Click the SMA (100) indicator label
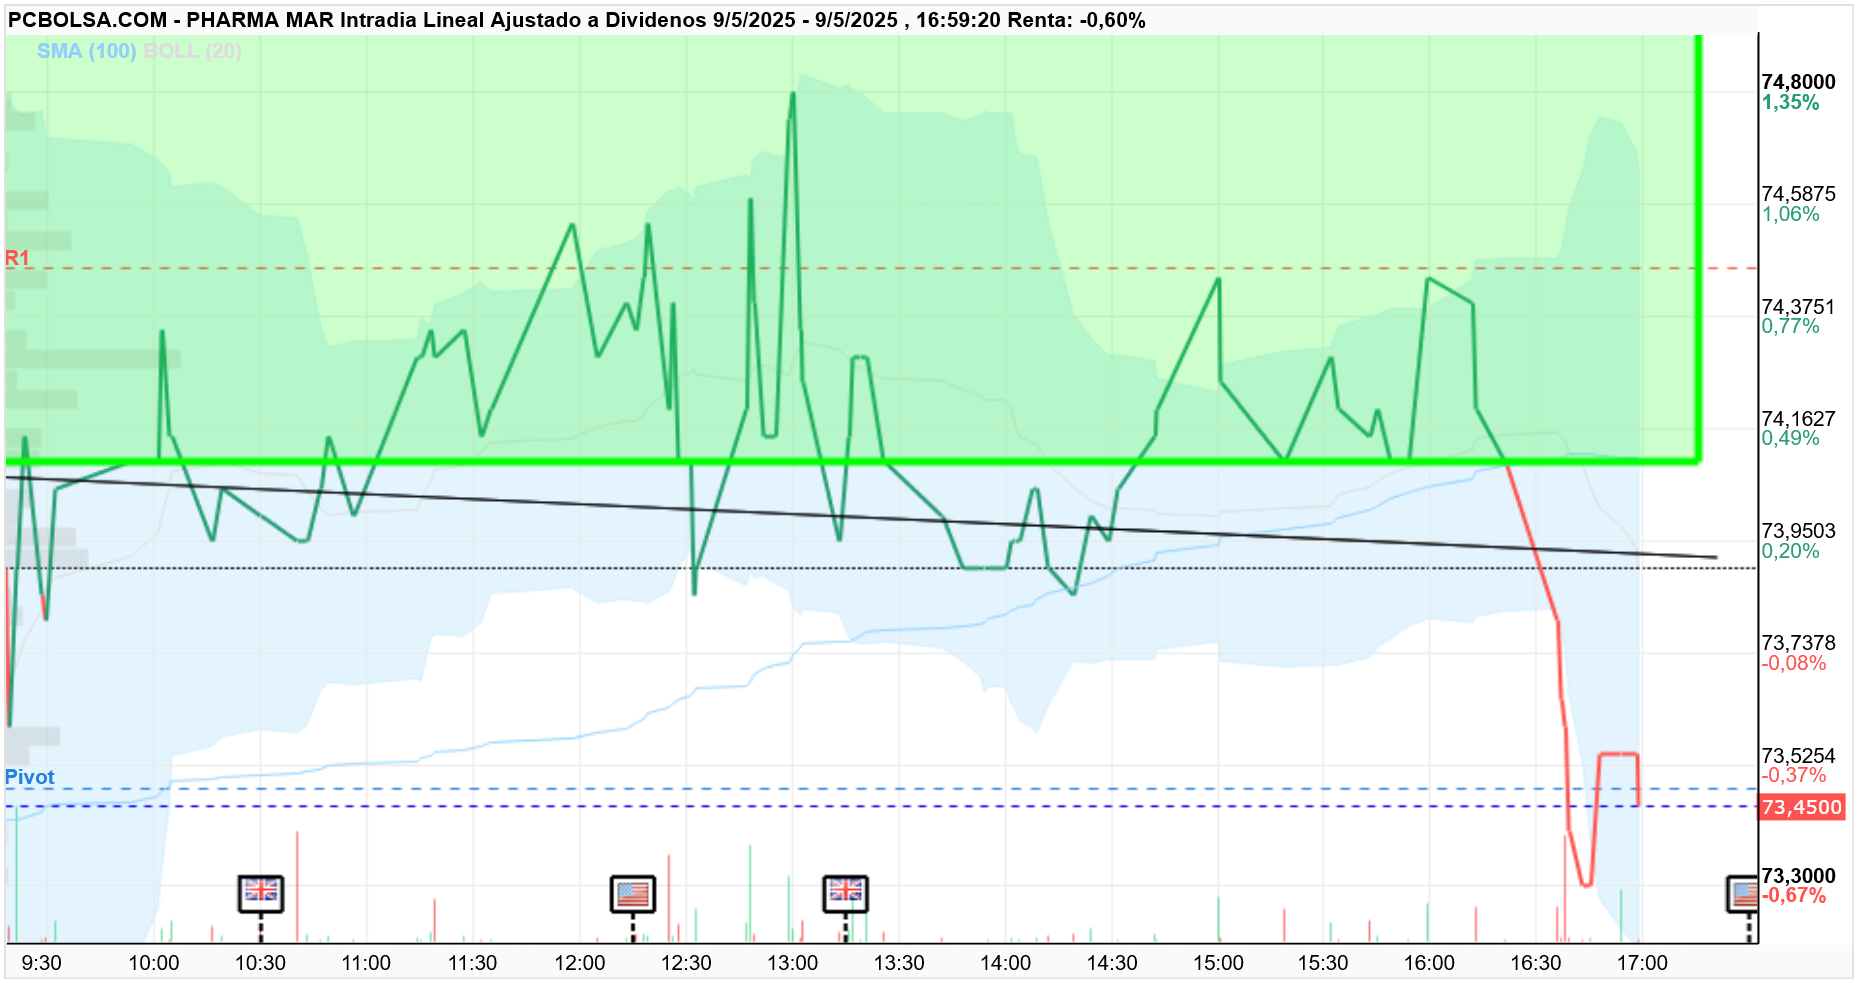This screenshot has height=983, width=1858. pyautogui.click(x=86, y=51)
